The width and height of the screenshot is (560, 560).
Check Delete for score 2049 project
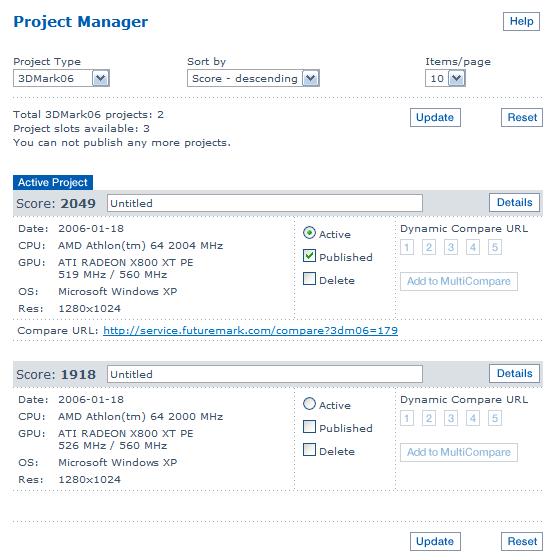pyautogui.click(x=309, y=279)
